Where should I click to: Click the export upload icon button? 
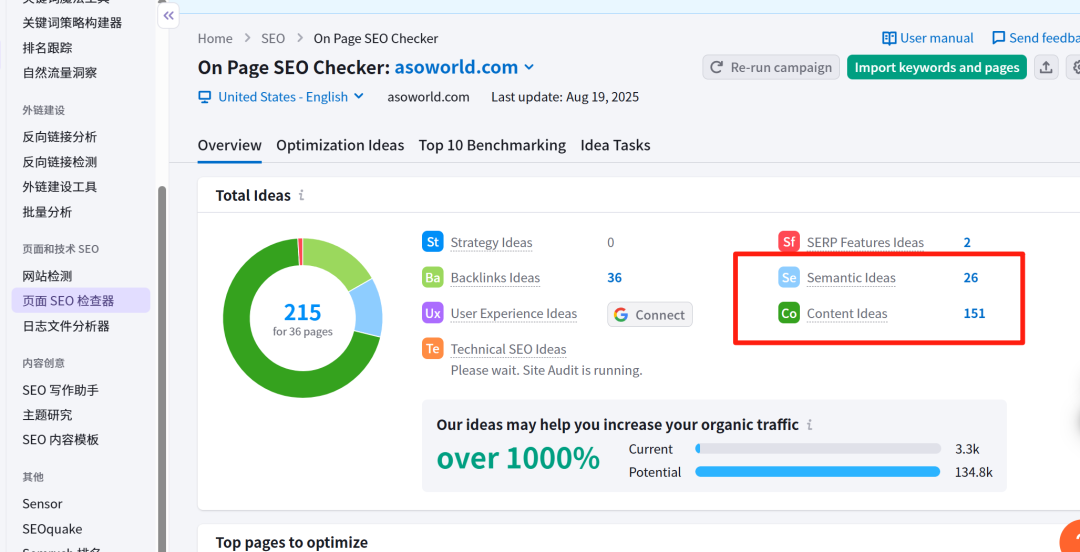(1046, 68)
